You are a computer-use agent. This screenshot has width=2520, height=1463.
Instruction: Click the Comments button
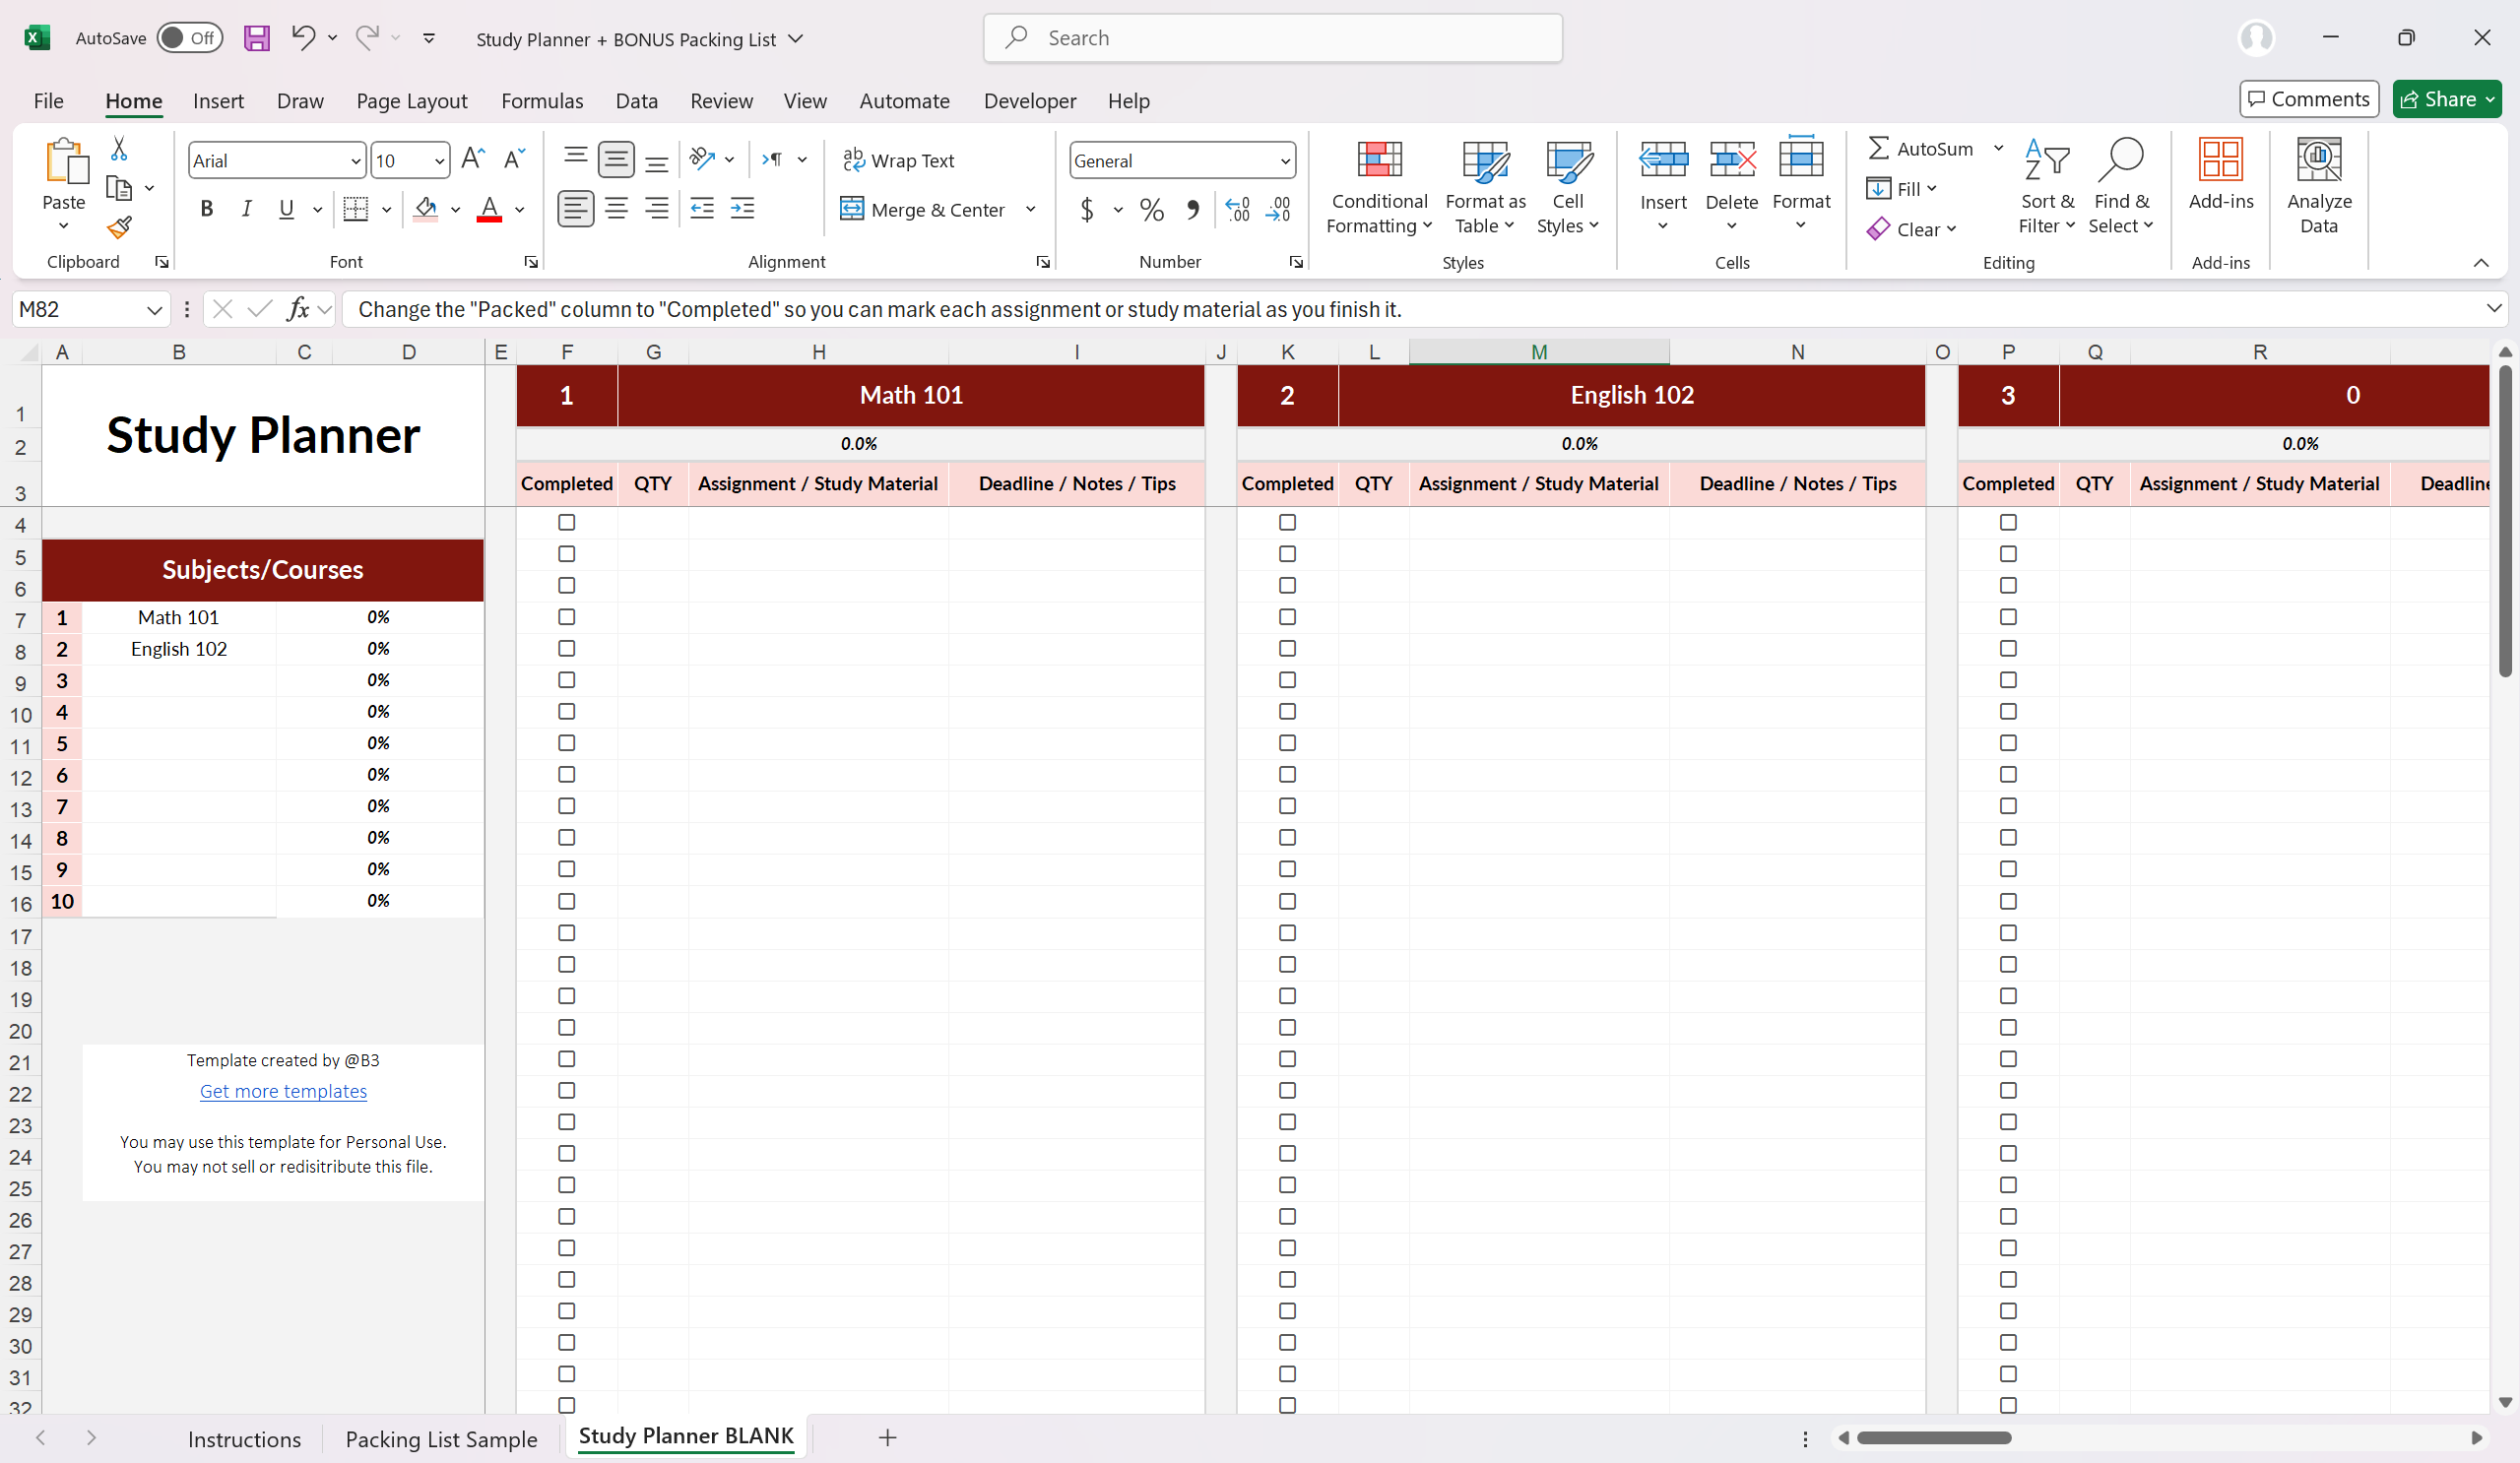point(2308,99)
